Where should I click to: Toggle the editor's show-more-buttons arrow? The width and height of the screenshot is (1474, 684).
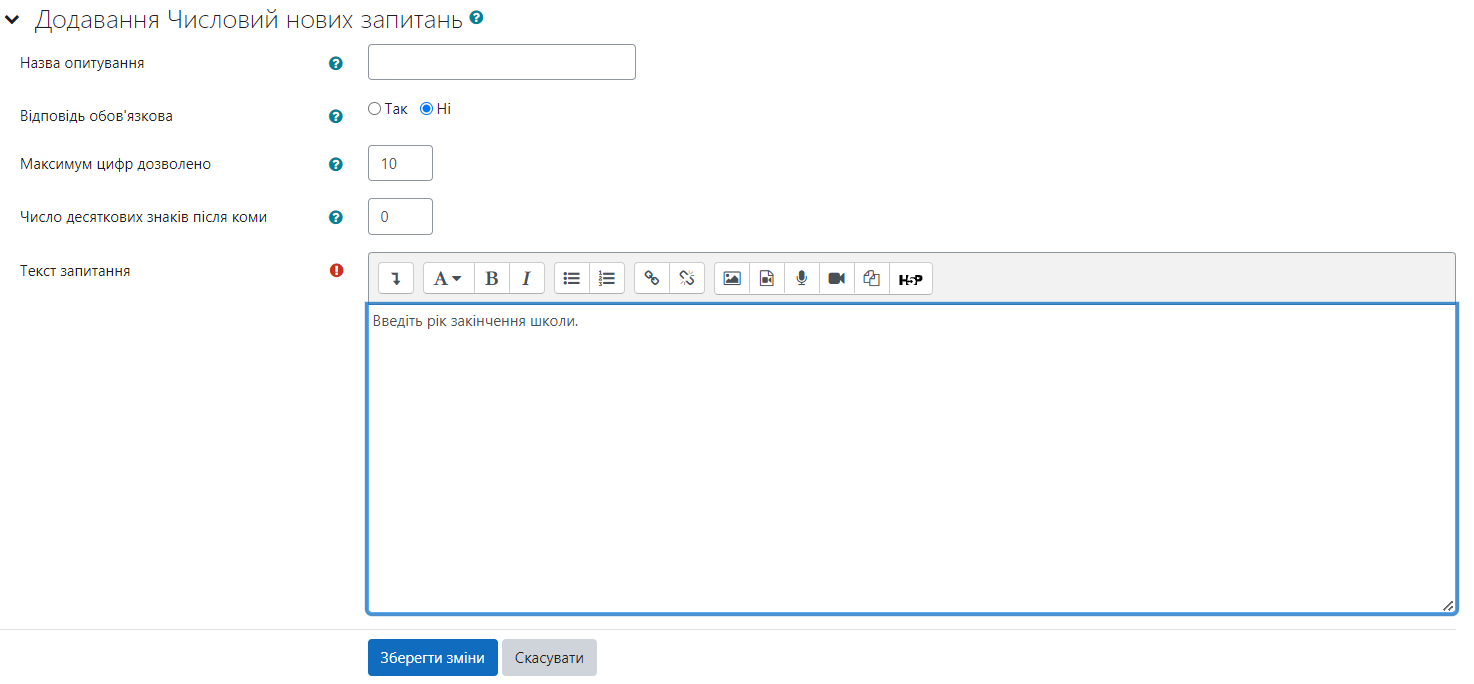coord(396,278)
